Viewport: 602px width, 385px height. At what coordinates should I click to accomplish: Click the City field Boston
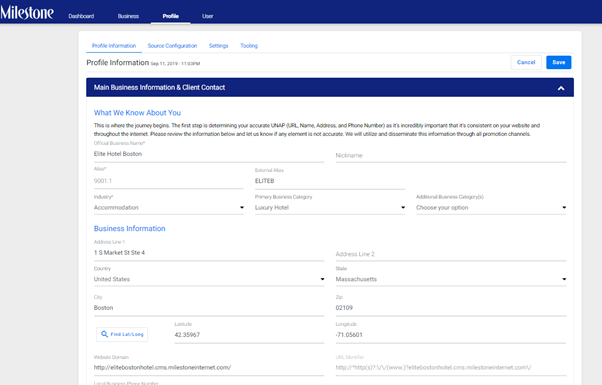click(209, 308)
